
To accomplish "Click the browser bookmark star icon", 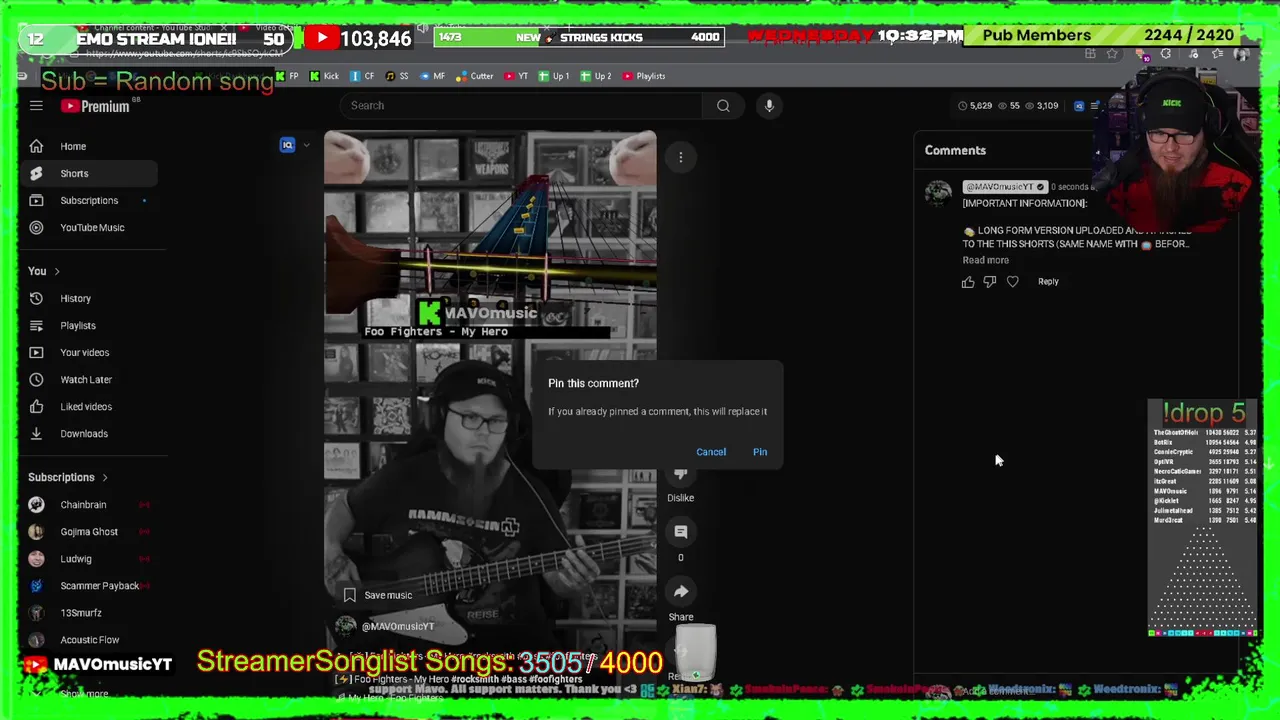I will [x=1112, y=53].
